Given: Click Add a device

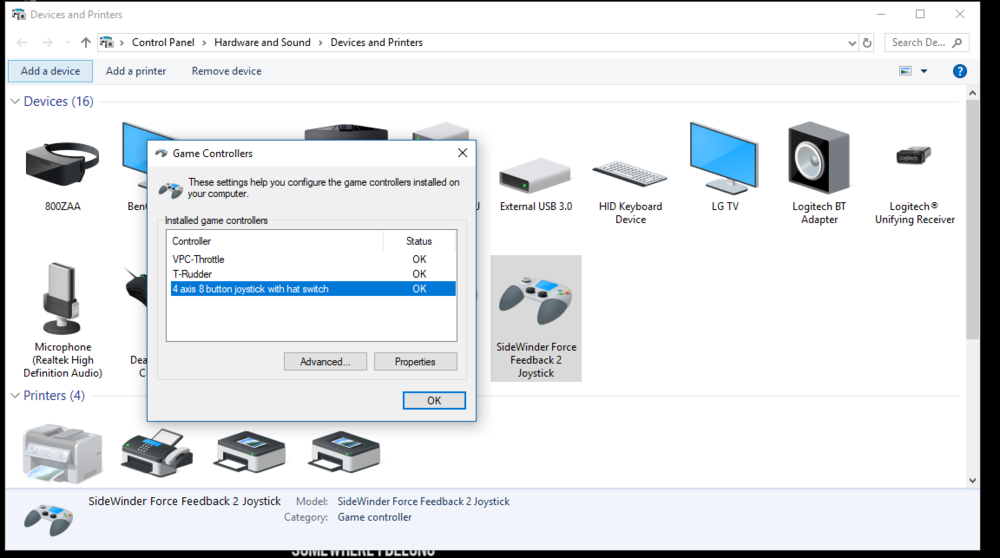Looking at the screenshot, I should pos(50,71).
